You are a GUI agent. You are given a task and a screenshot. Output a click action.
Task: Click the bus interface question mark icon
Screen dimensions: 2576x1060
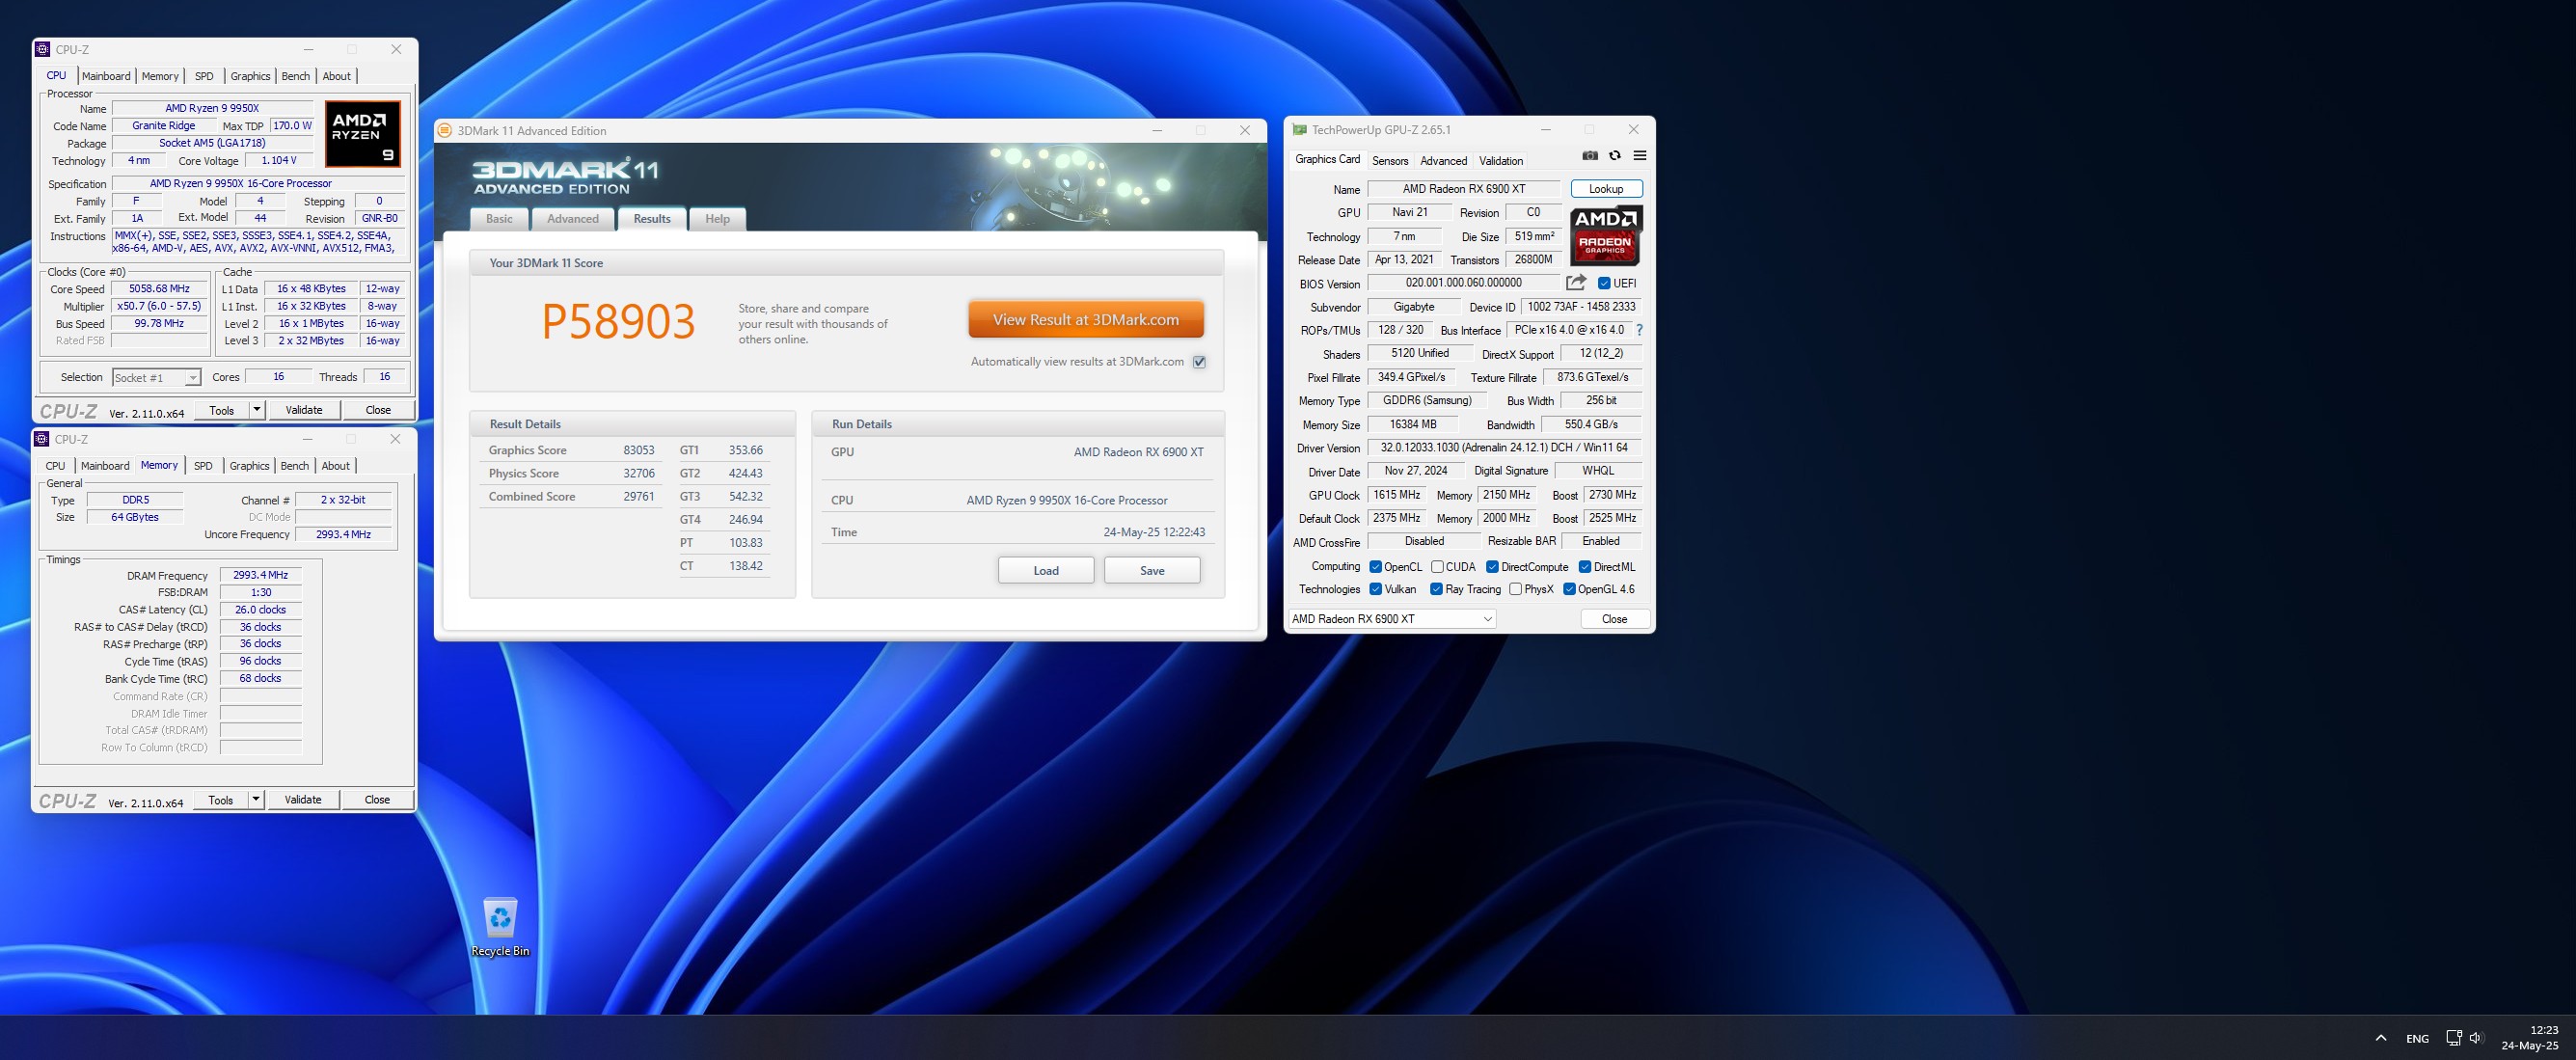tap(1639, 330)
